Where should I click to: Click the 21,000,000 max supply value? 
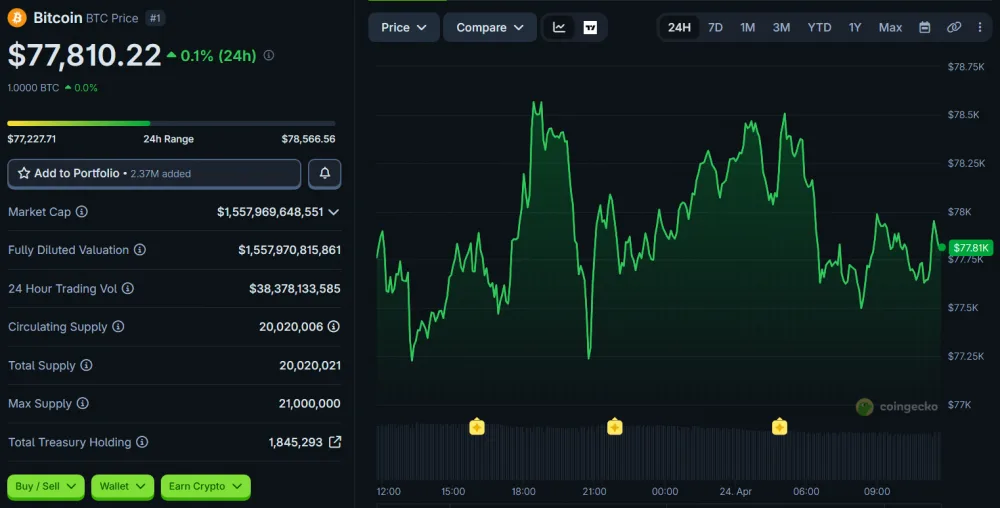(309, 403)
